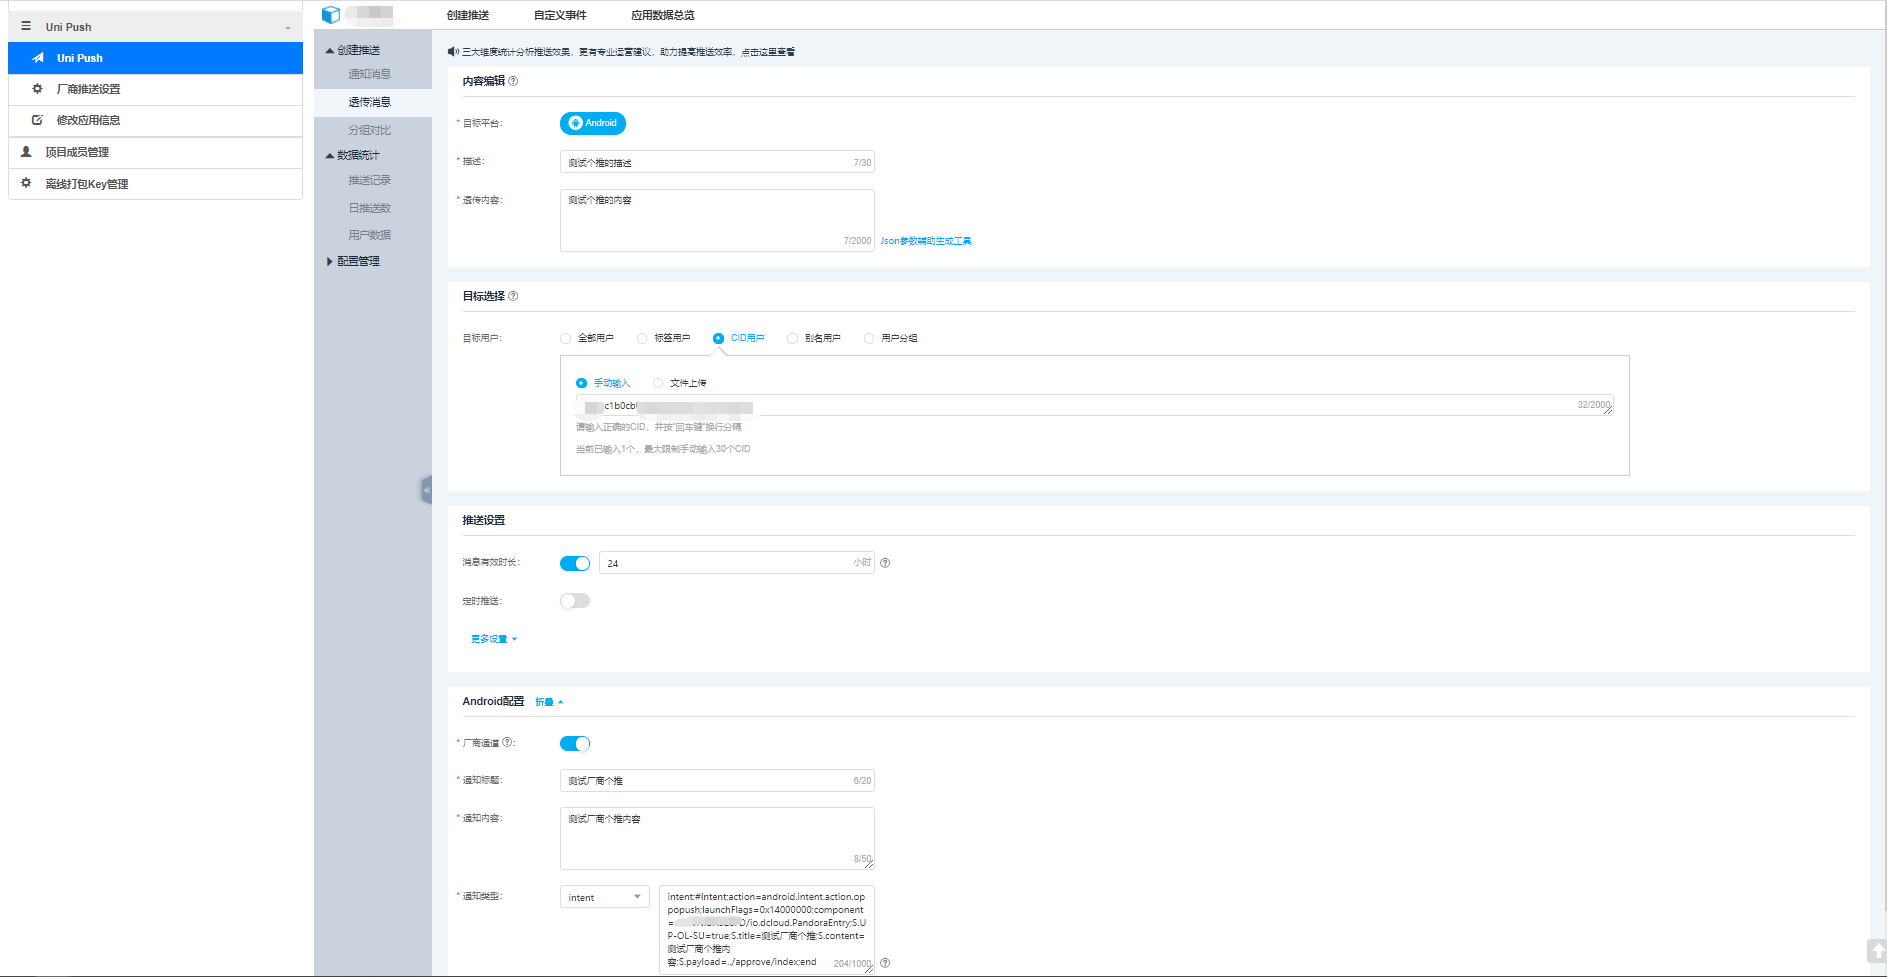The height and width of the screenshot is (977, 1887).
Task: Select the CID用户 radio button
Action: (718, 338)
